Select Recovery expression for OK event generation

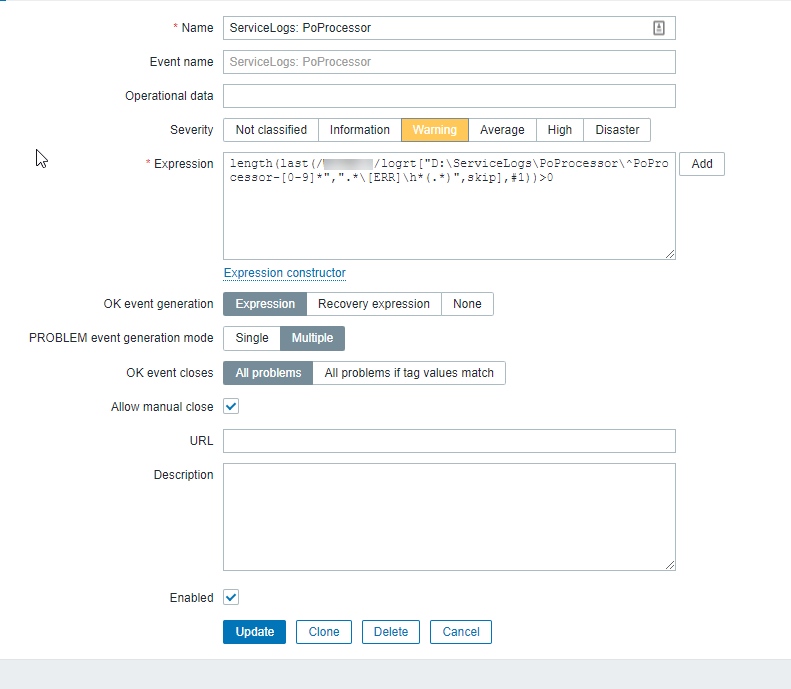374,304
